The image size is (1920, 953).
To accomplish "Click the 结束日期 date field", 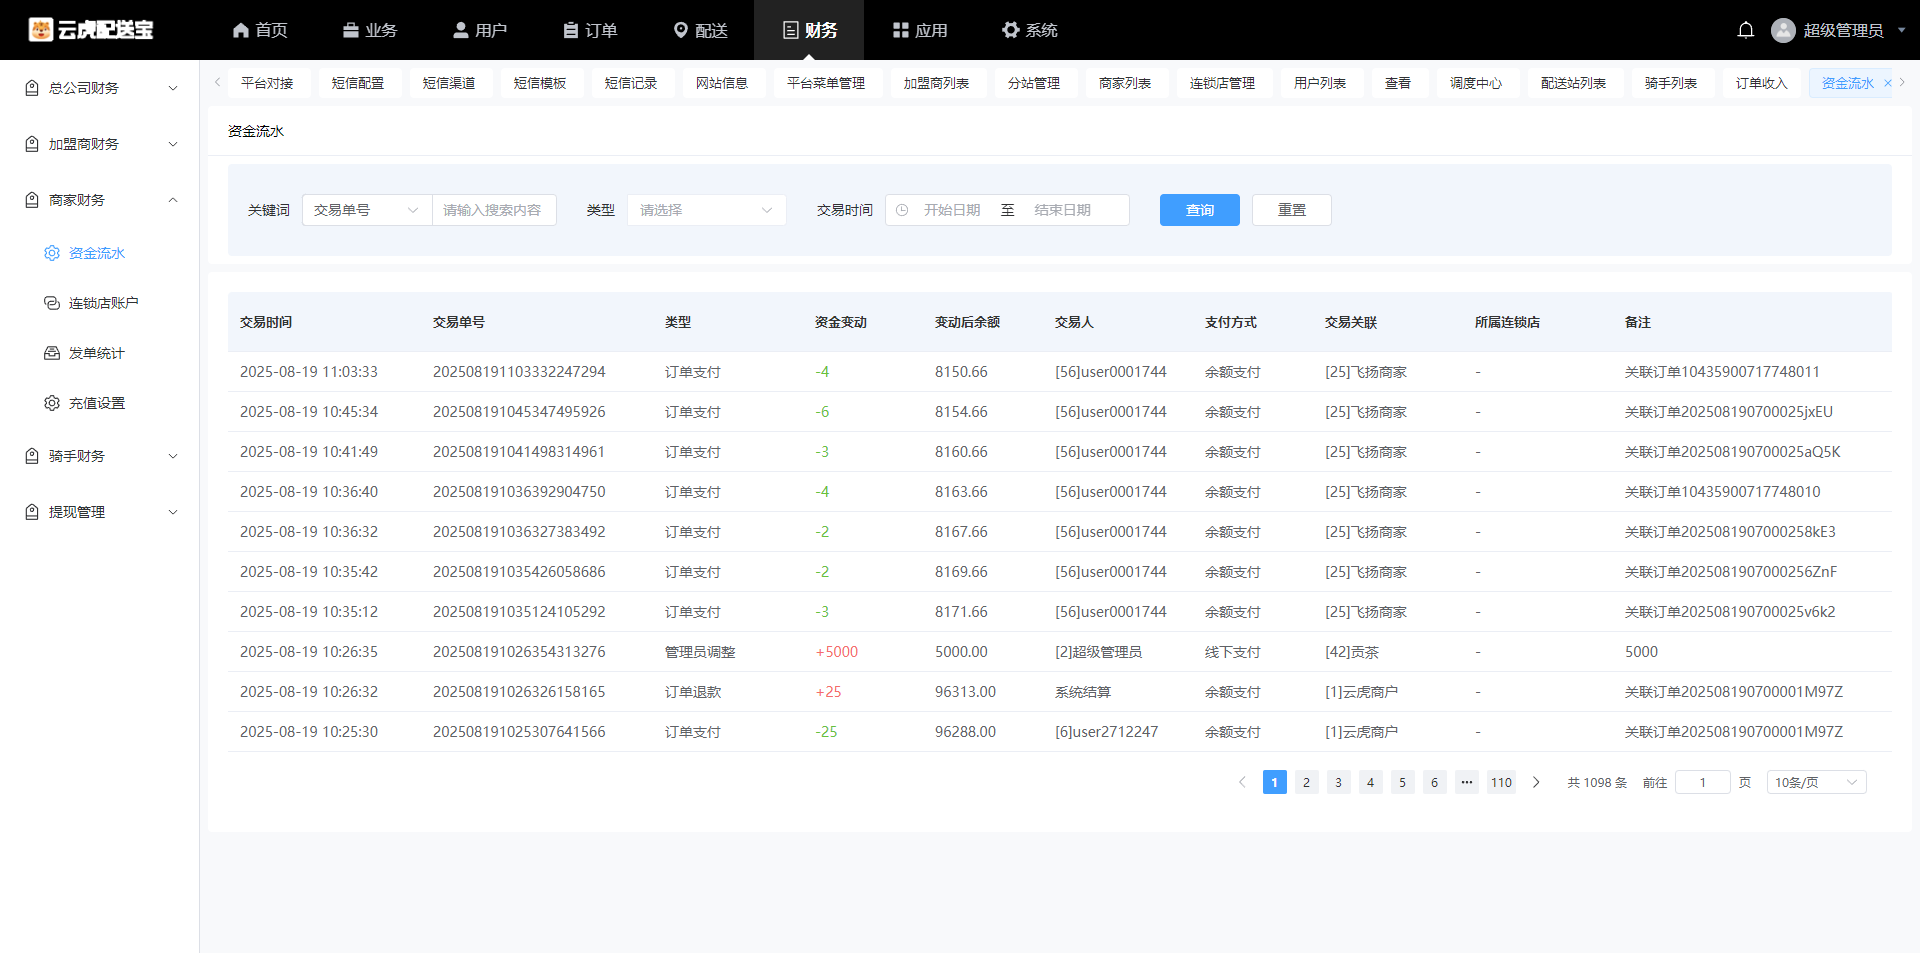I will tap(1062, 210).
